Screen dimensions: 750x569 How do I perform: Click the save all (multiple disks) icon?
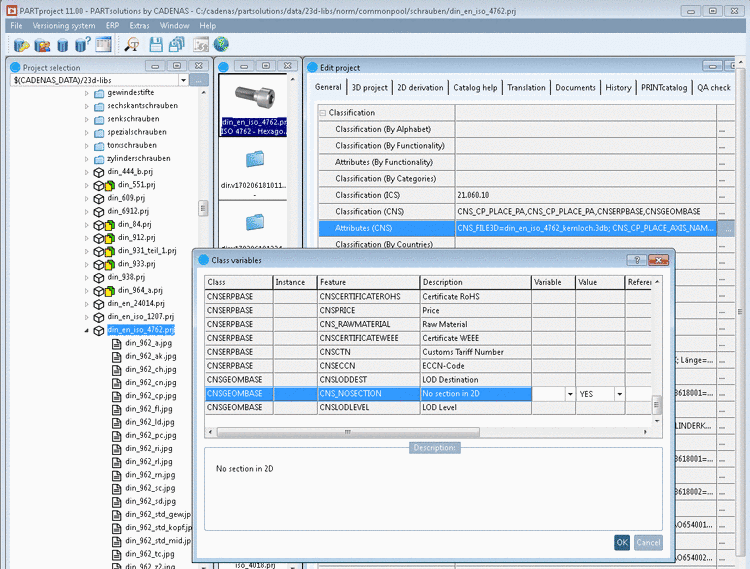pos(176,44)
